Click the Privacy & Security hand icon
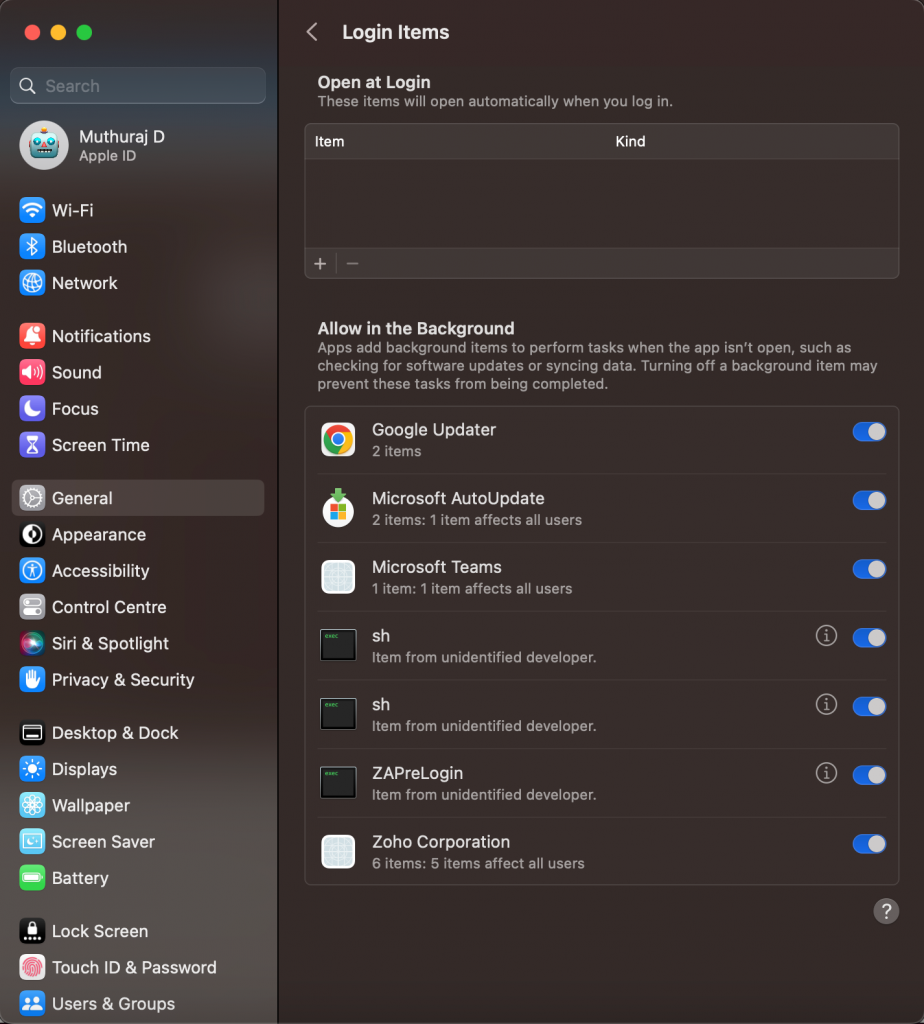Image resolution: width=924 pixels, height=1024 pixels. coord(32,680)
